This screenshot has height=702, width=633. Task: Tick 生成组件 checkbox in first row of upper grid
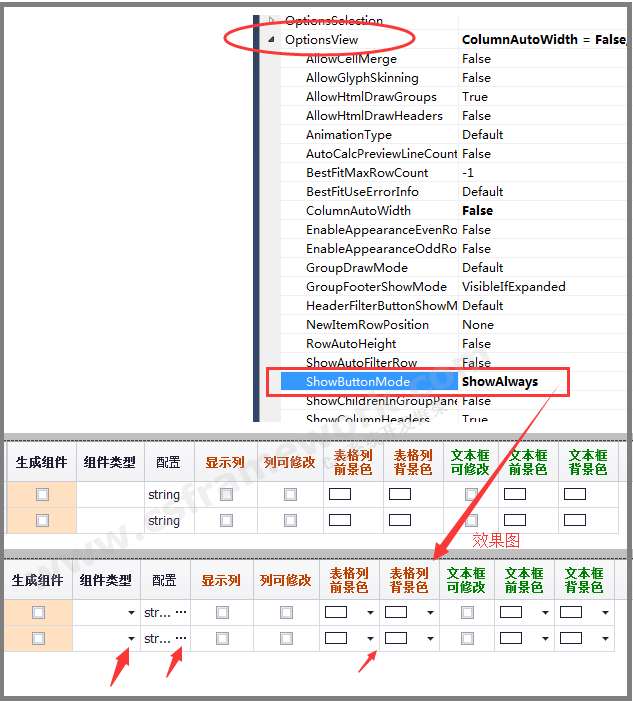tap(41, 494)
